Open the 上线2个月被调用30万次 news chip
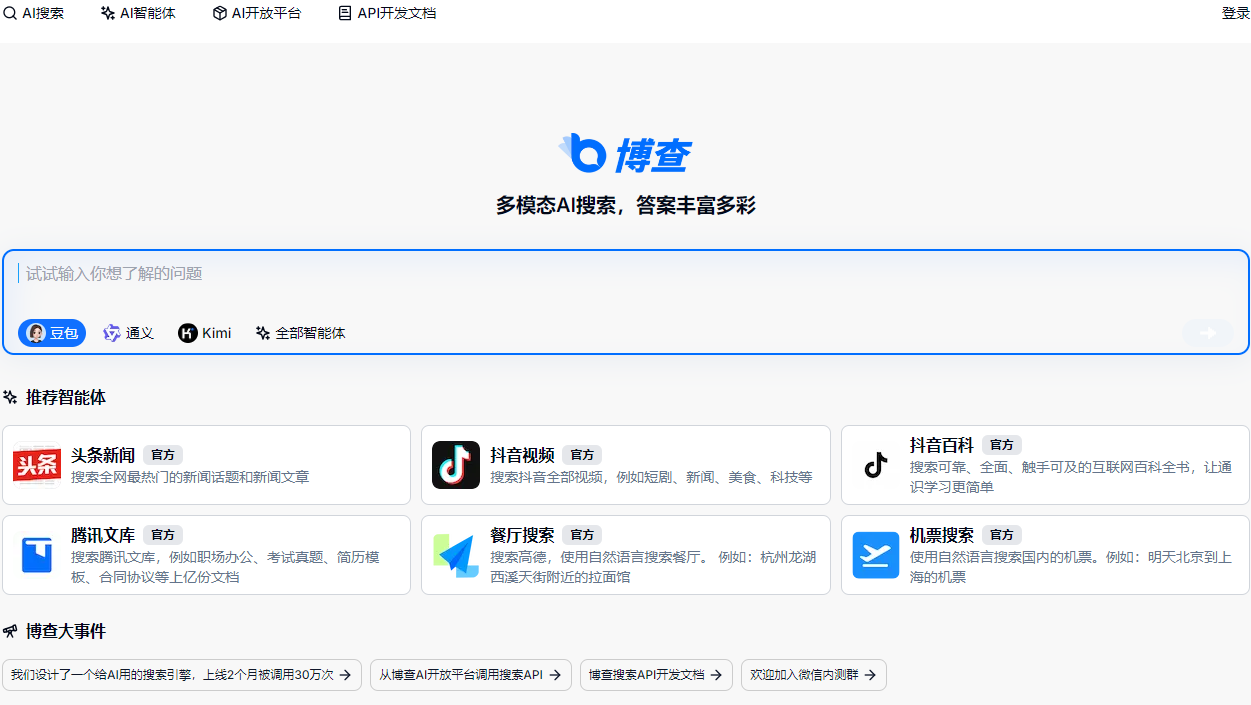This screenshot has height=705, width=1251. point(181,675)
